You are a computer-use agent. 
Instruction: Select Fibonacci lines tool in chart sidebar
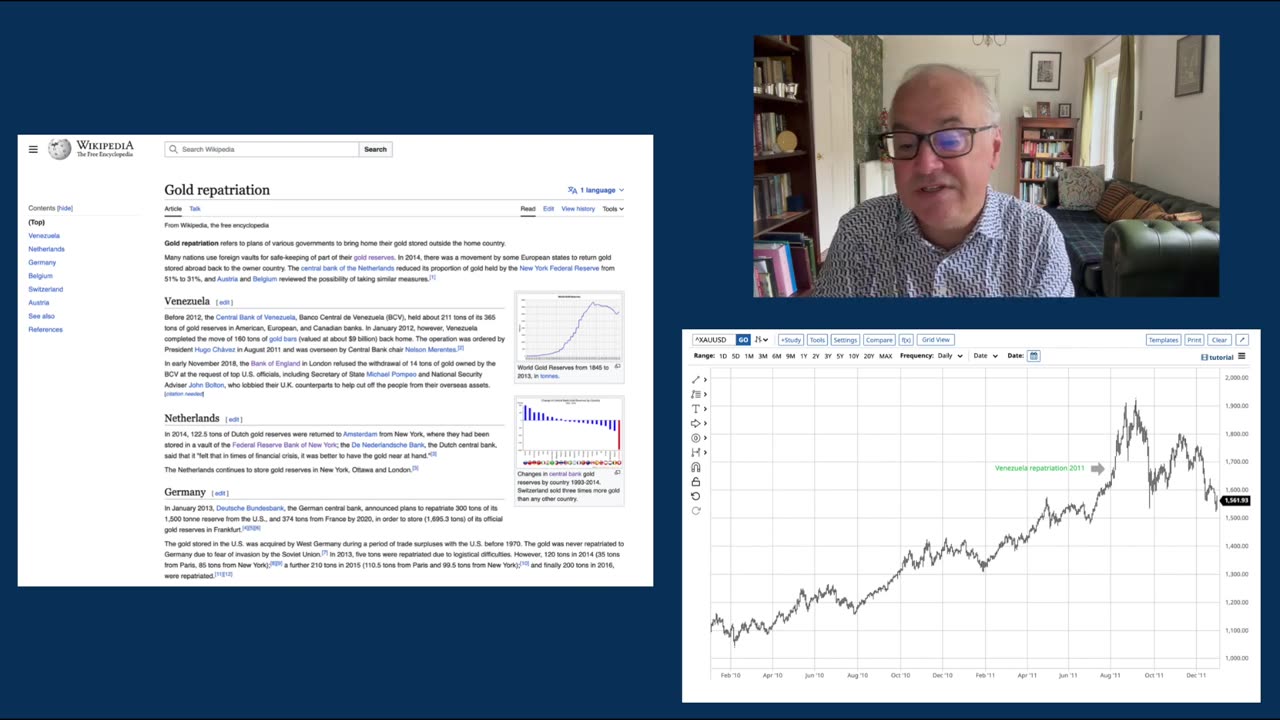(696, 394)
